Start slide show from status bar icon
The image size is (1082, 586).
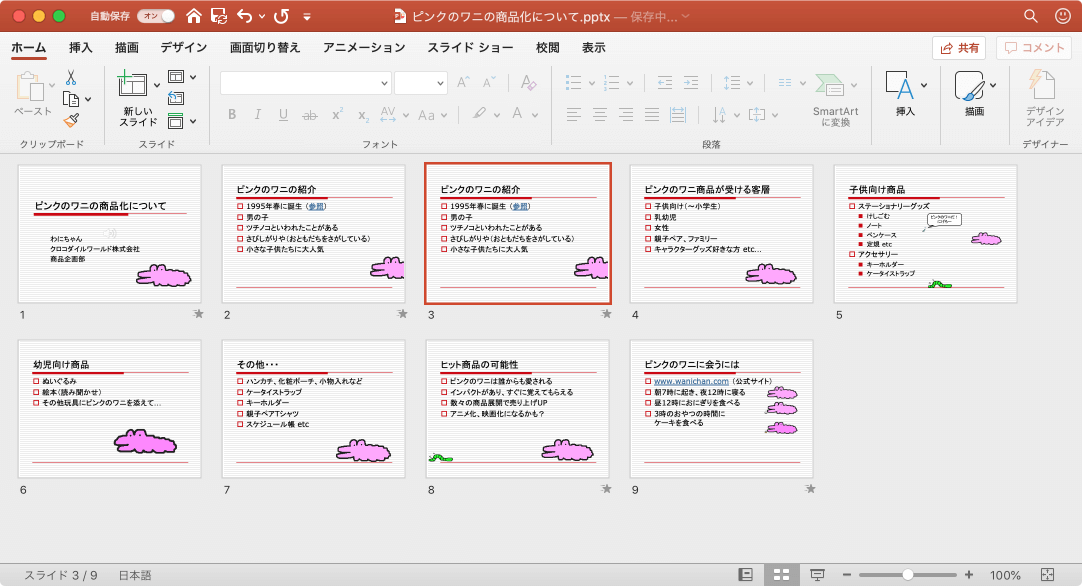click(817, 575)
